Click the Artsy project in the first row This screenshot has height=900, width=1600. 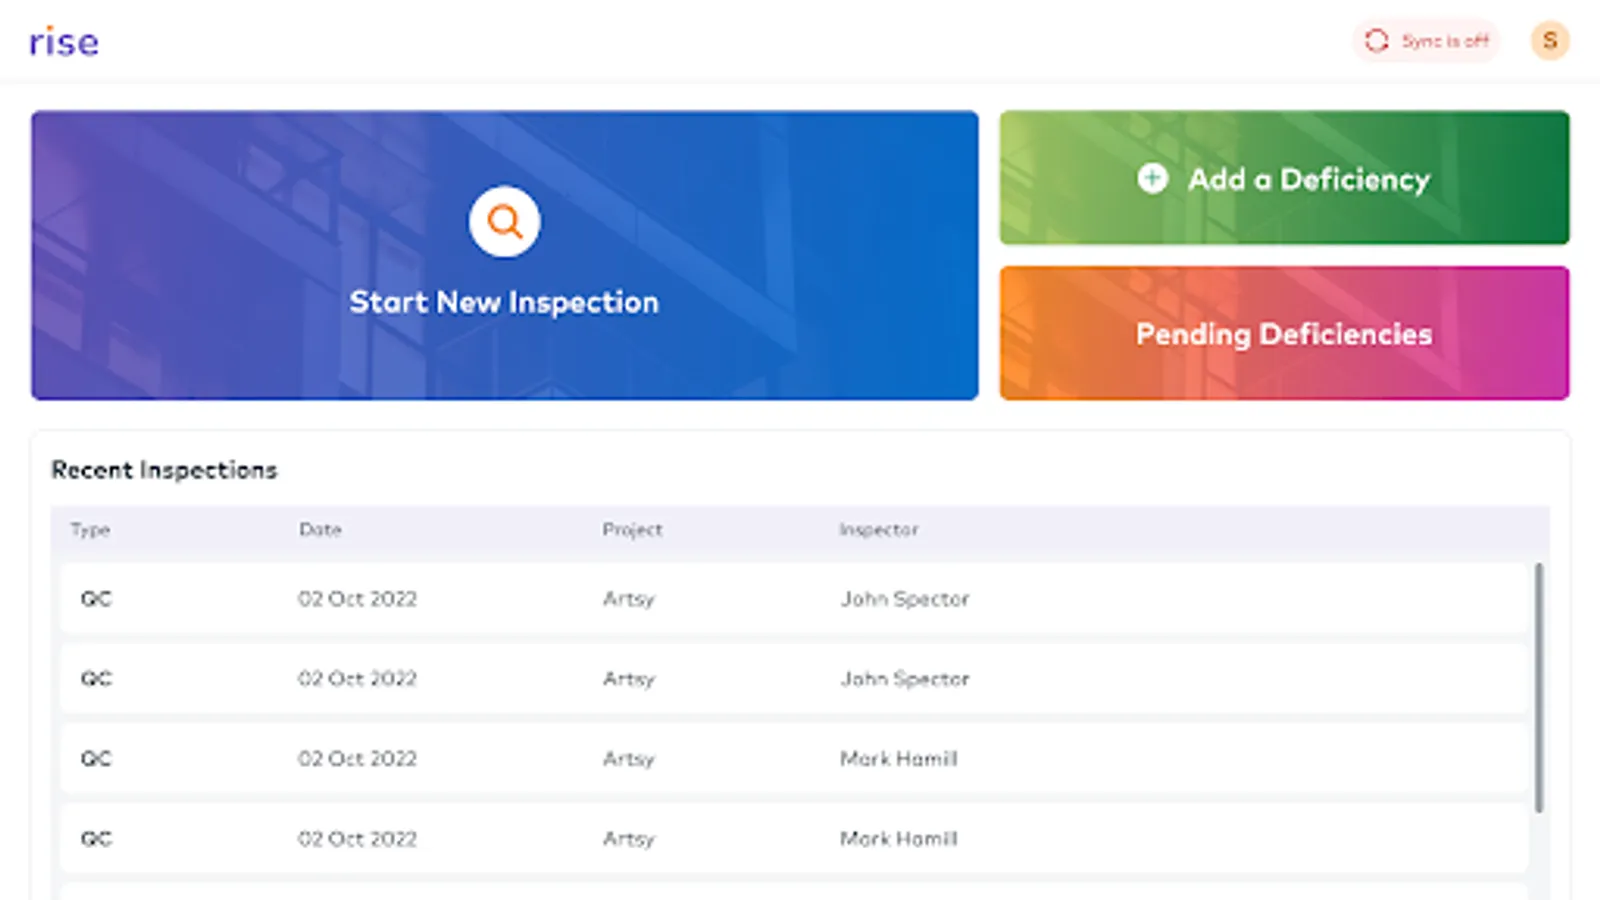628,599
